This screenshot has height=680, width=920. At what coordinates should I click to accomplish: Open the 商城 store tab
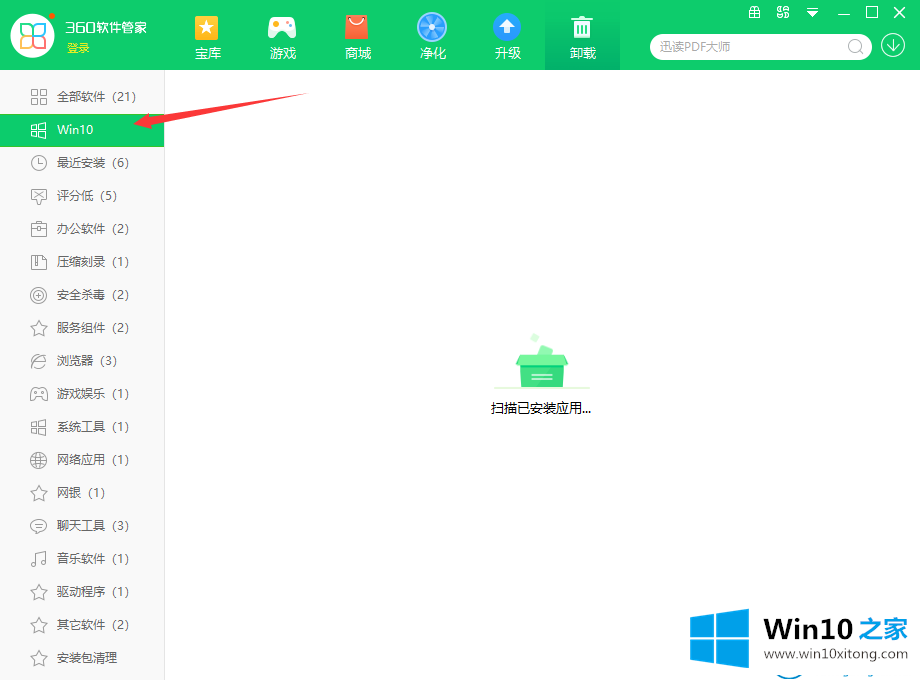pos(357,38)
